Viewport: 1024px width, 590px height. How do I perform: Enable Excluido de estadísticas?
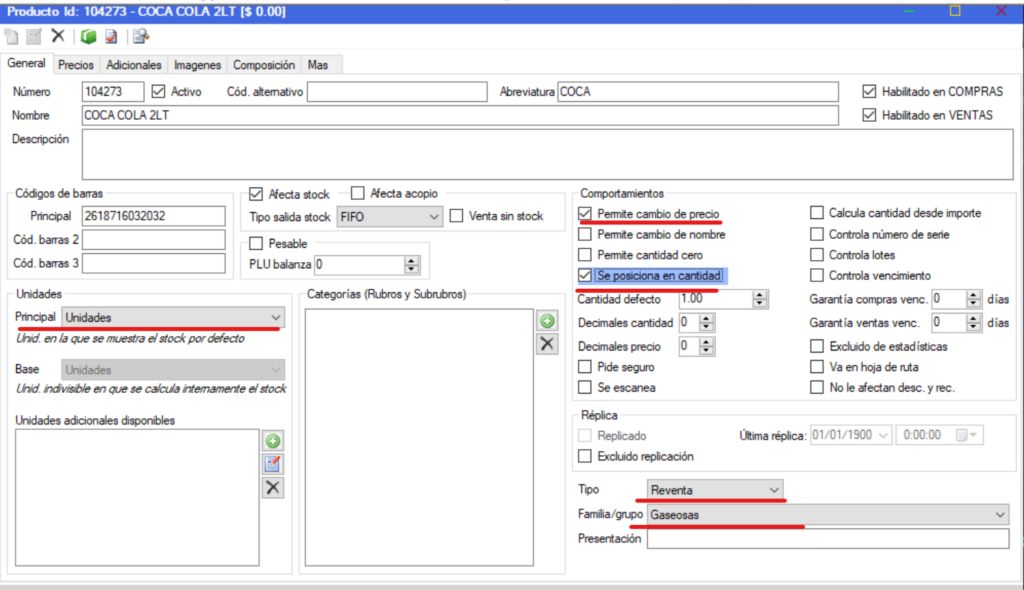click(x=816, y=346)
